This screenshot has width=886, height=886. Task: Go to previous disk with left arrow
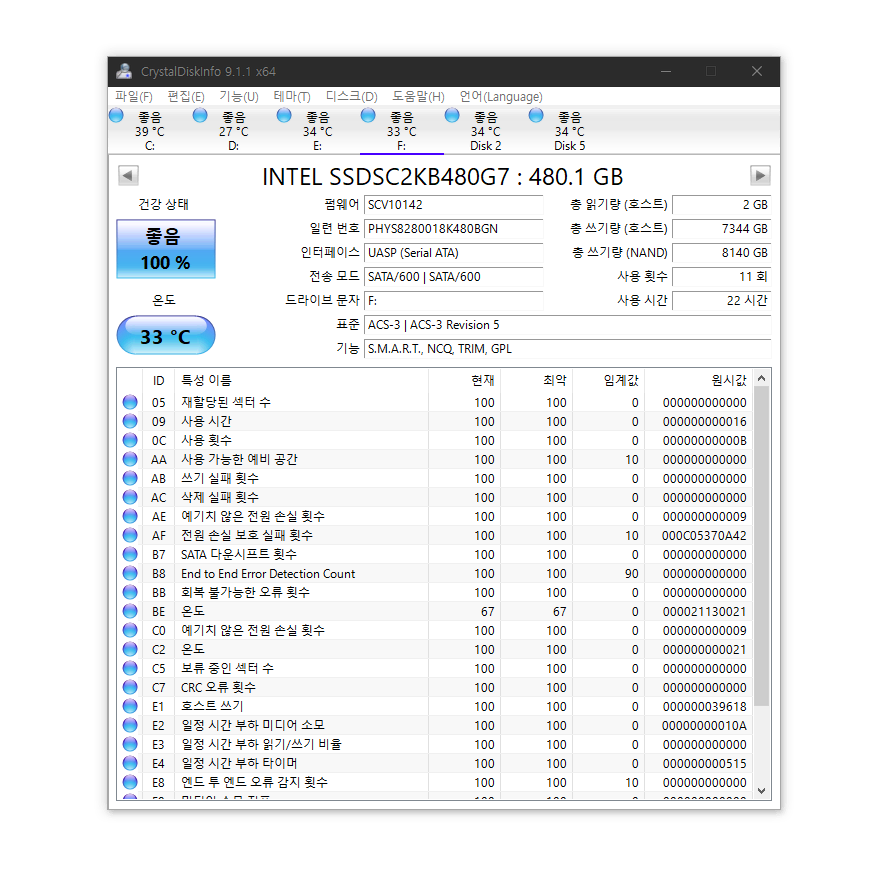pos(128,175)
